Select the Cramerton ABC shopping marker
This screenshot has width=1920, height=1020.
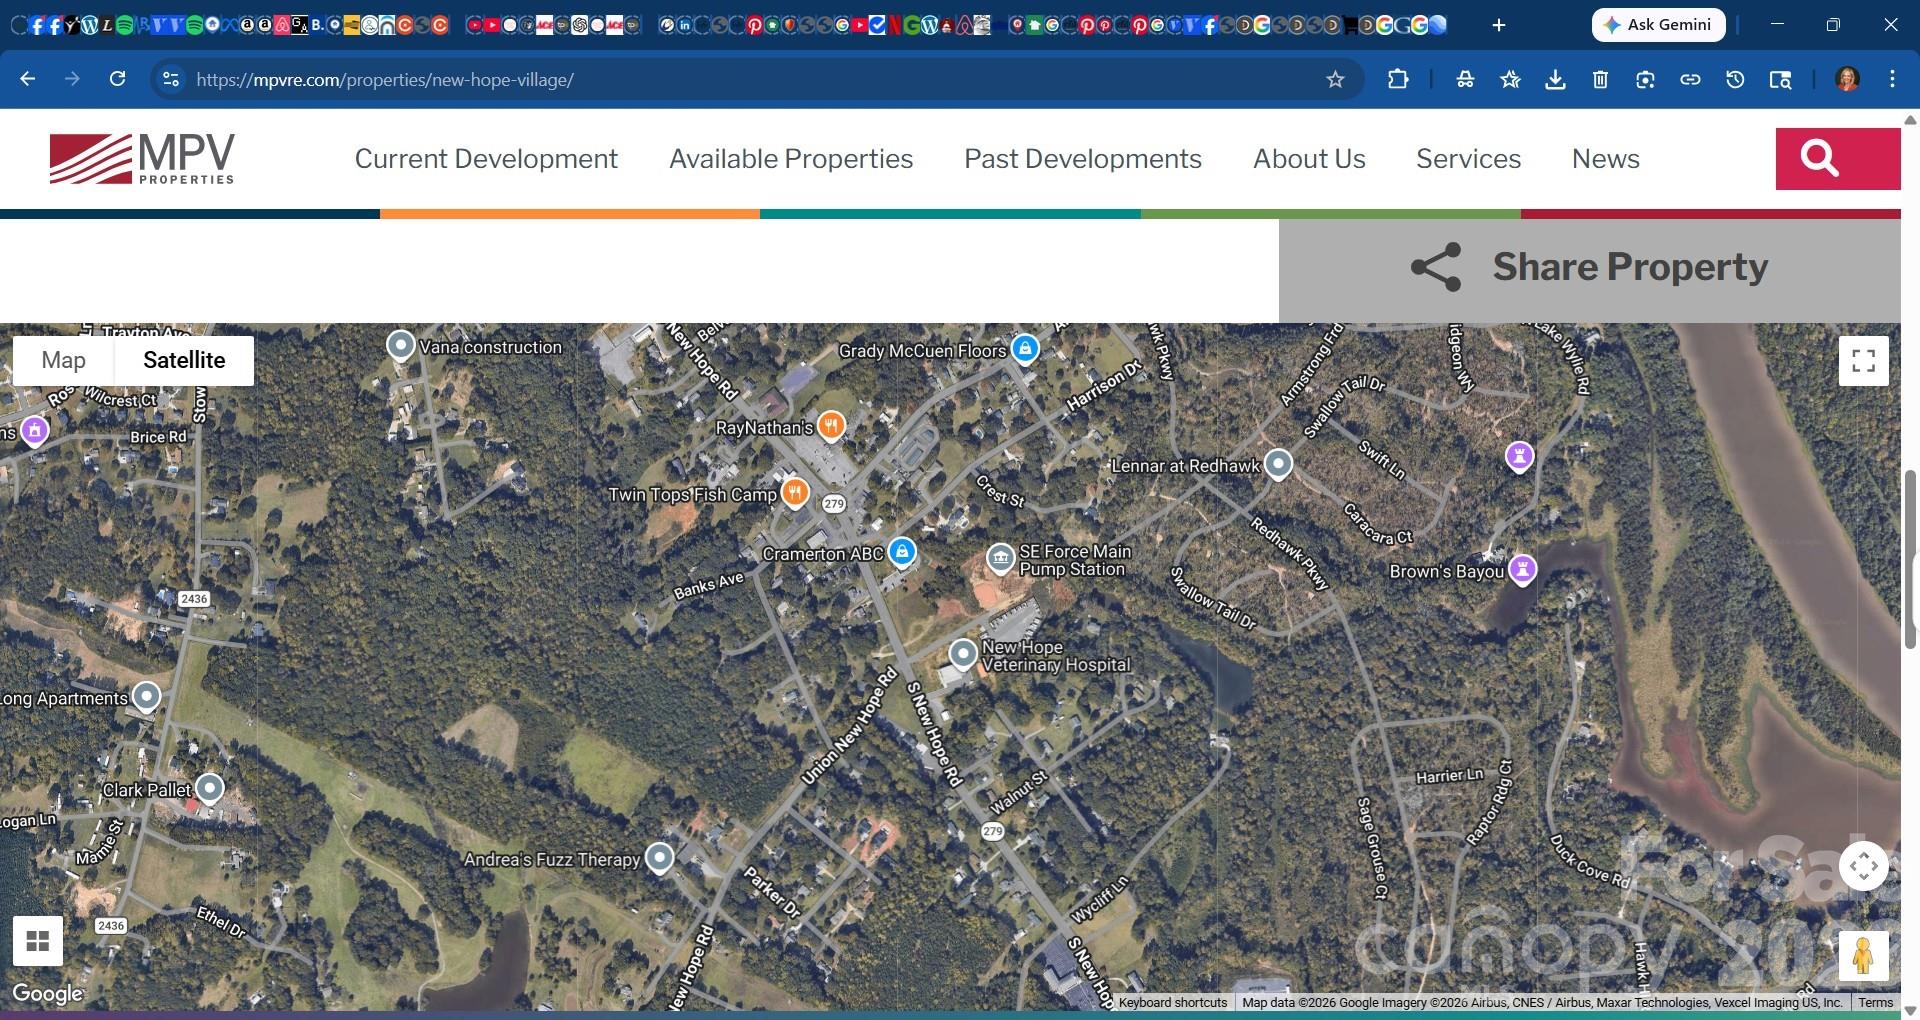tap(902, 552)
